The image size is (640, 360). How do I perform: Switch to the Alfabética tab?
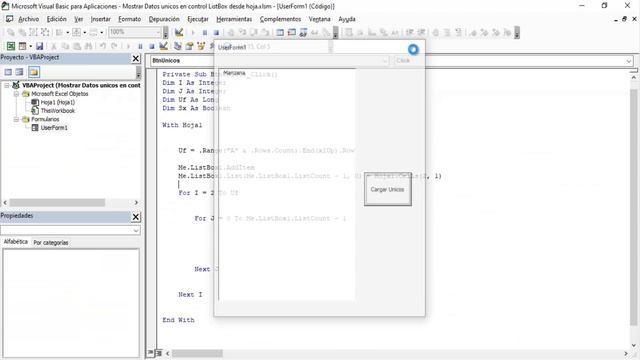16,242
